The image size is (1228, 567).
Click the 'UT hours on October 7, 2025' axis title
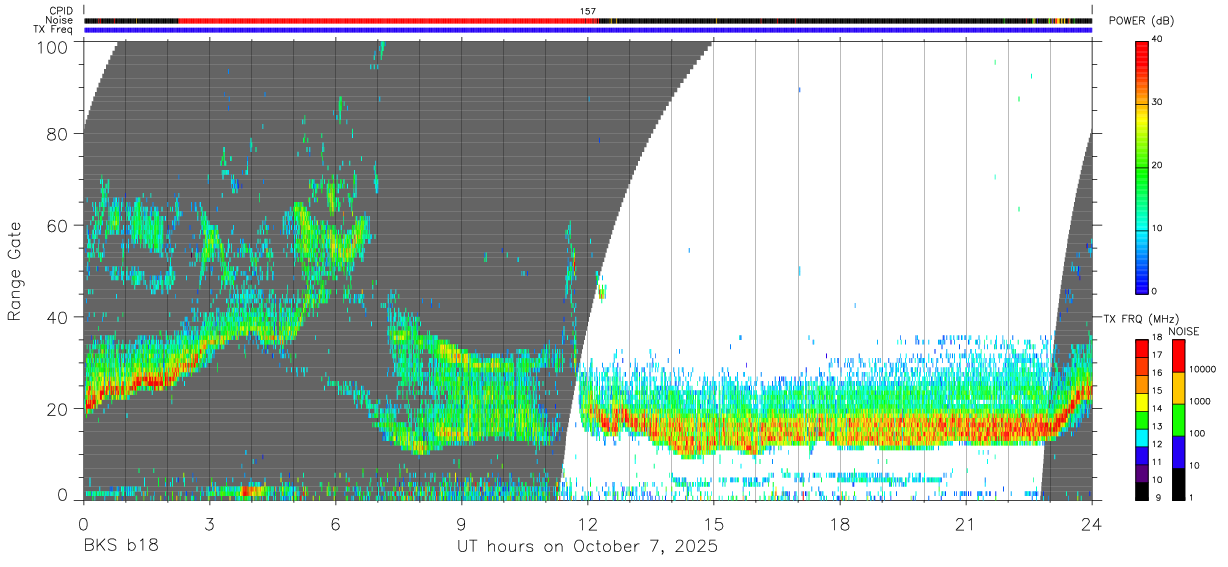[x=587, y=547]
